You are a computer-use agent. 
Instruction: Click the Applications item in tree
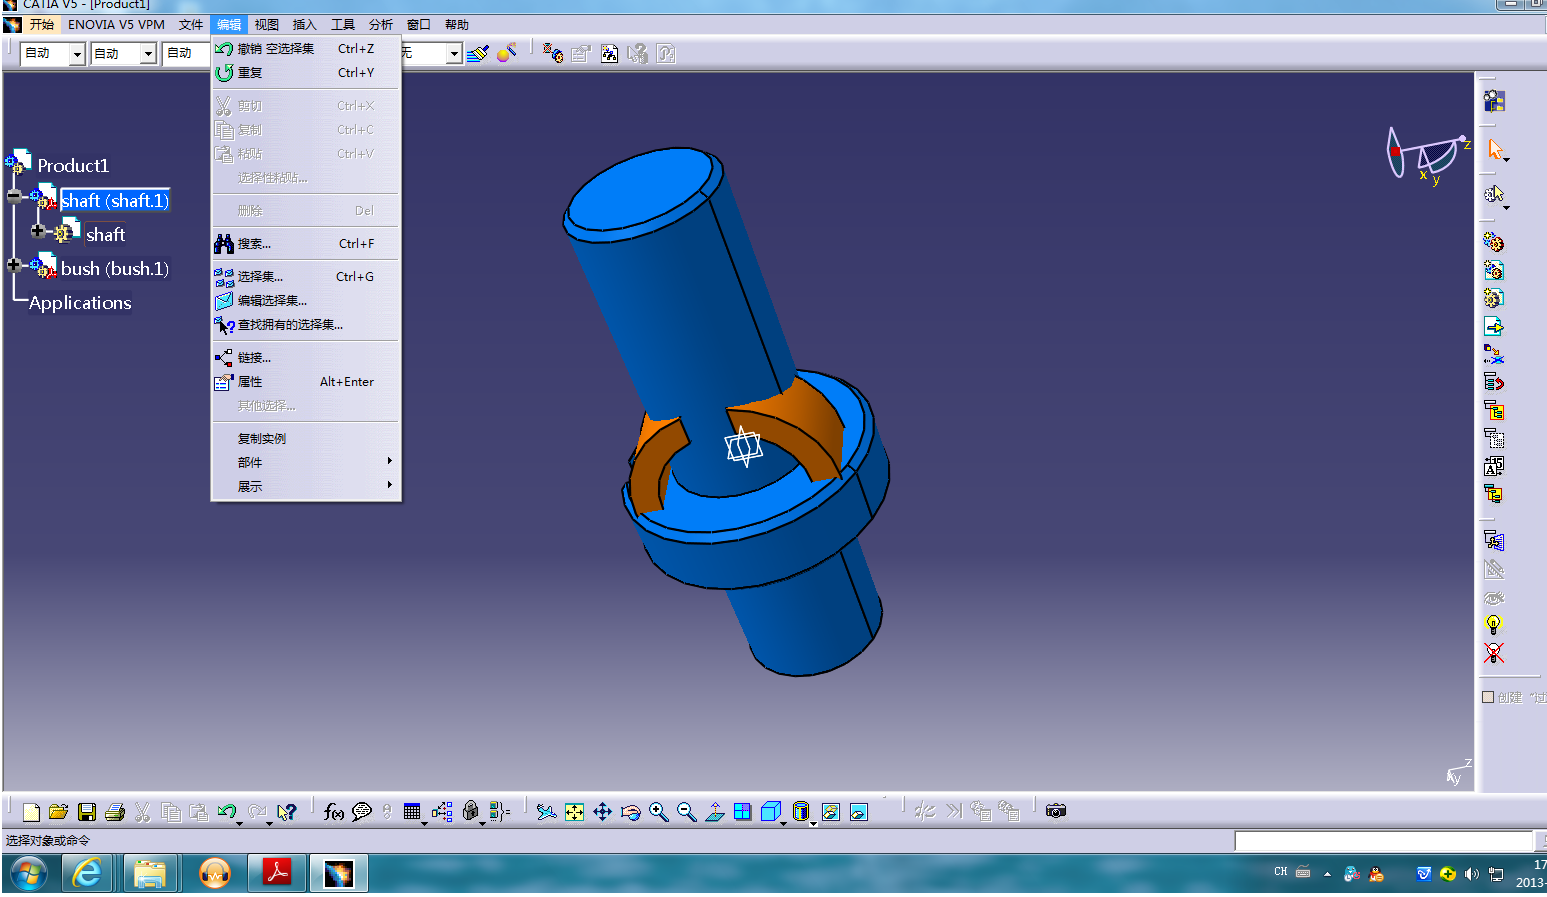80,303
